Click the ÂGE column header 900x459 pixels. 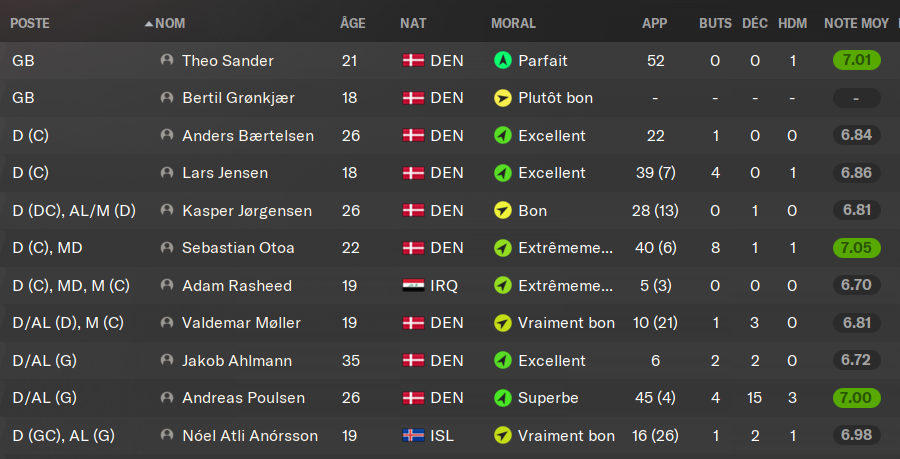(x=352, y=23)
